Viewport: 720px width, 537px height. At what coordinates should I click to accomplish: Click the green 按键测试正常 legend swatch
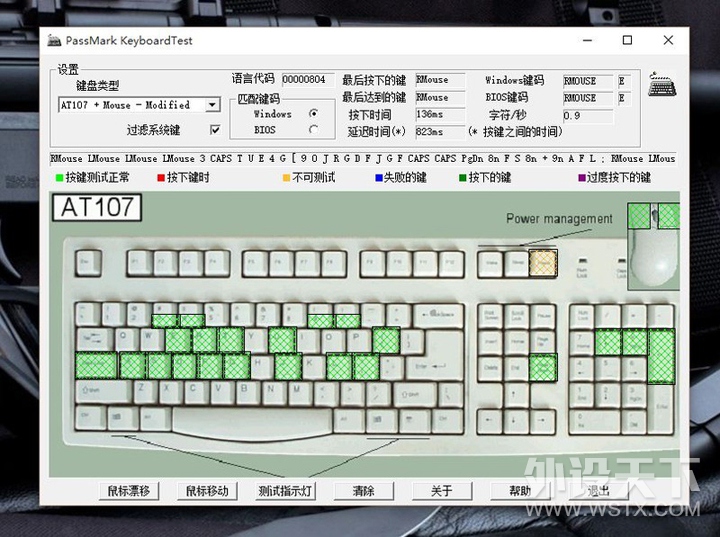coord(59,178)
